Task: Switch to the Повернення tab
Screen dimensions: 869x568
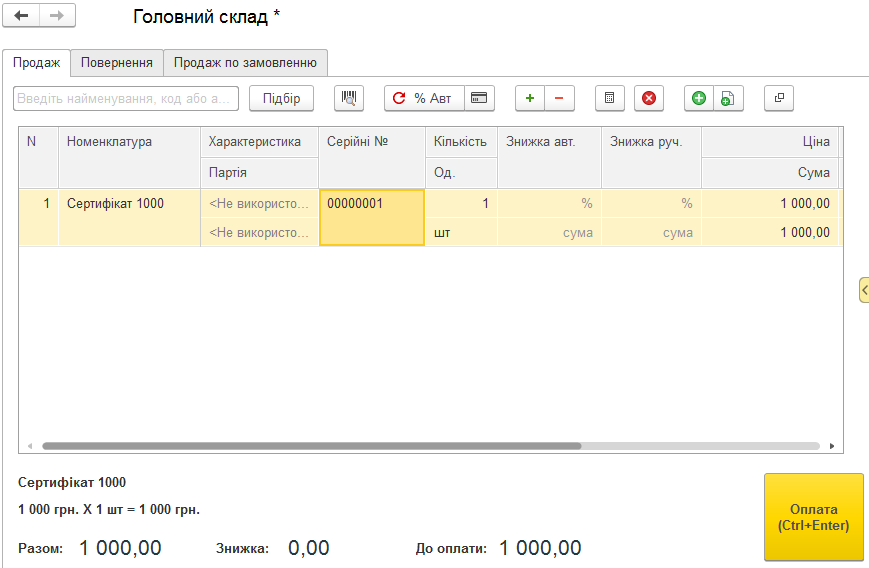Action: click(117, 63)
